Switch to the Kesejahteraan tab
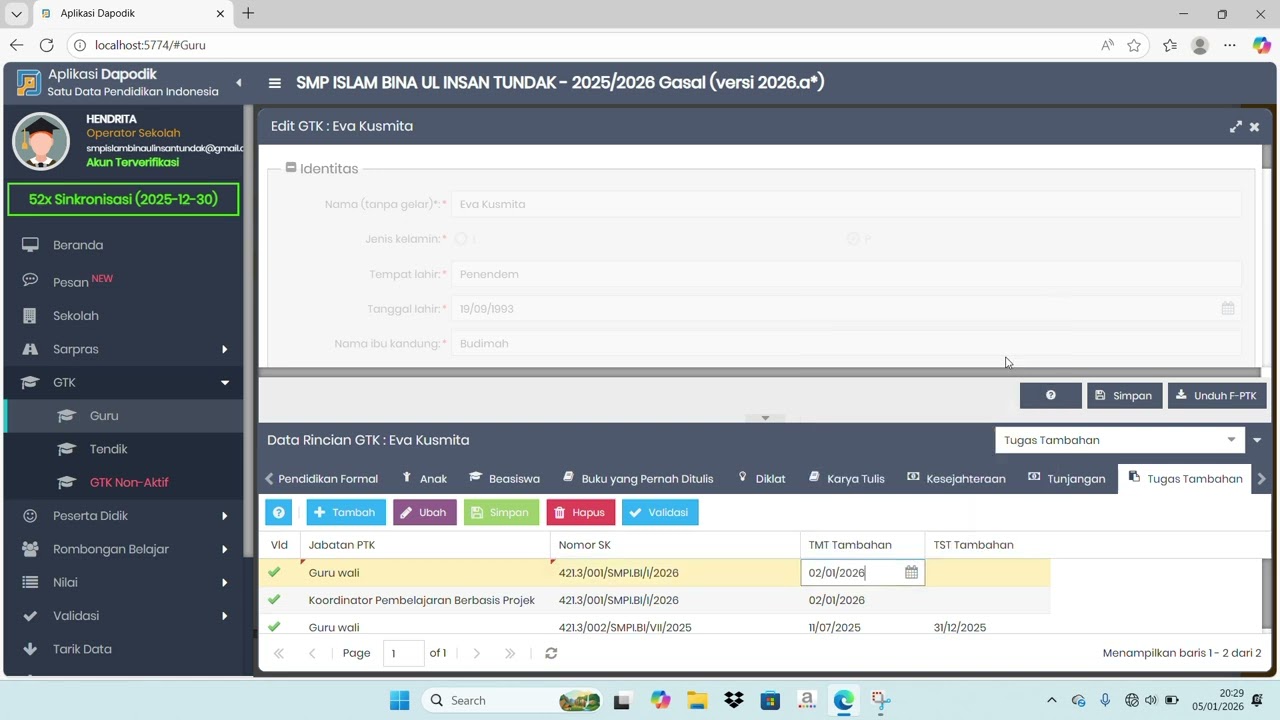1280x720 pixels. tap(956, 478)
